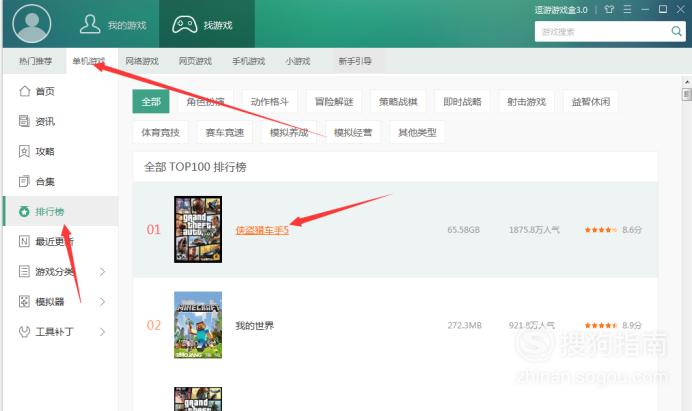Filter by 动作格斗 category

point(269,102)
